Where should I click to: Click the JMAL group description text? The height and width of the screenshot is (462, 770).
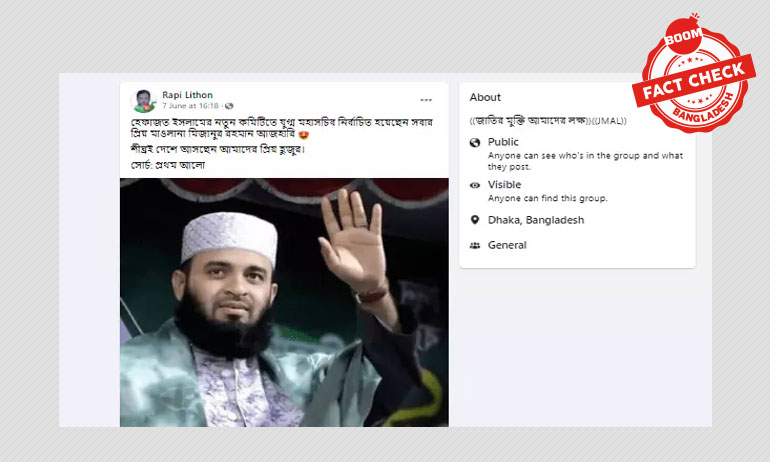click(x=548, y=121)
